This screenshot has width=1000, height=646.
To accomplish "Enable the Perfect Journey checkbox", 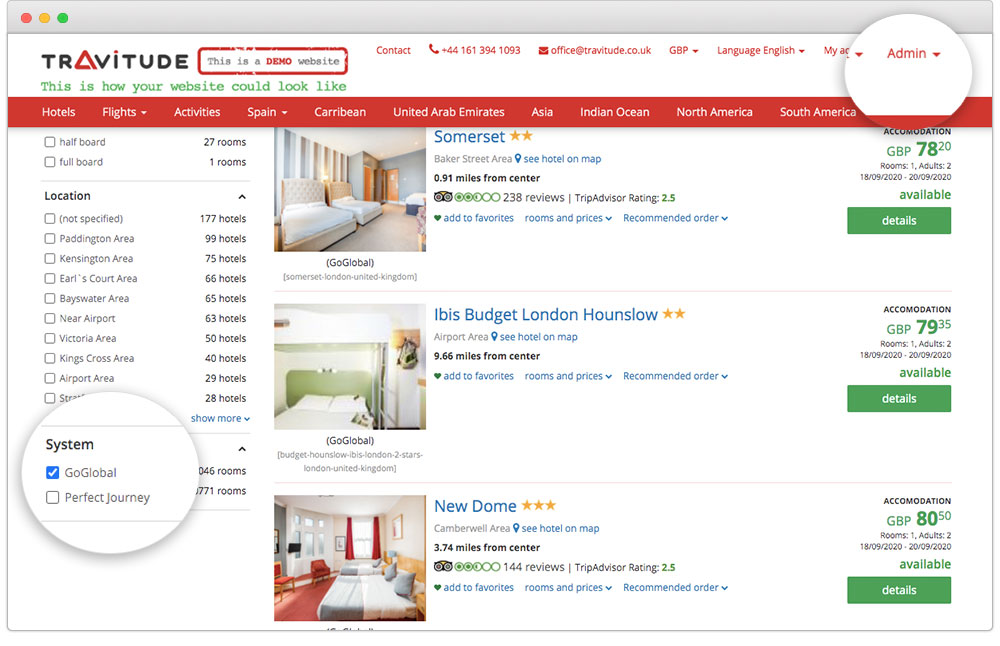I will click(x=53, y=497).
